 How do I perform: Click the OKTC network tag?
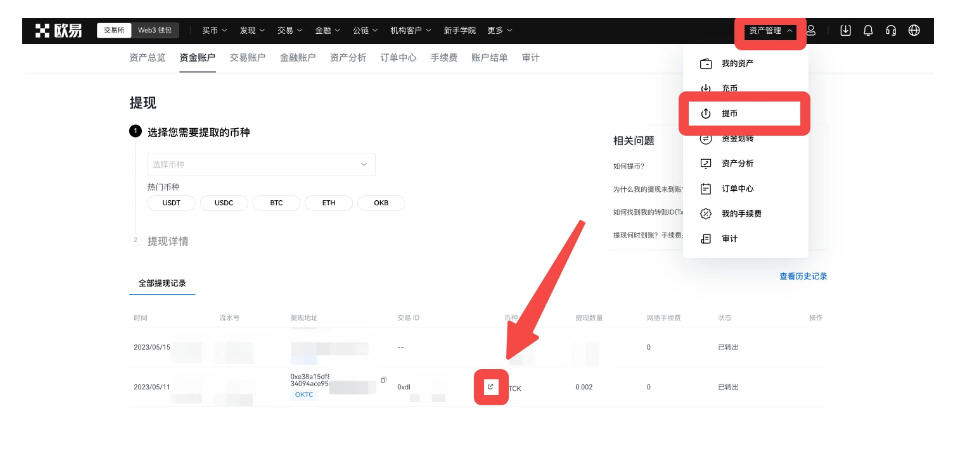304,395
